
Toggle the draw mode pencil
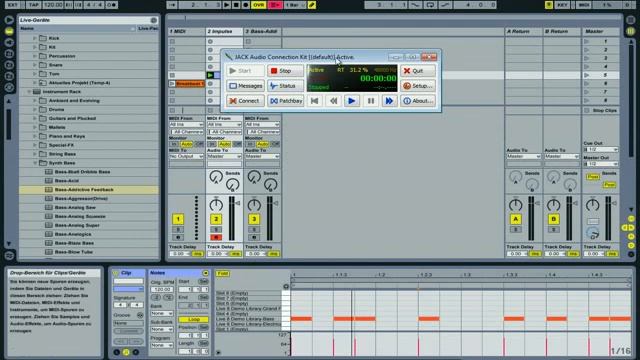click(x=312, y=5)
